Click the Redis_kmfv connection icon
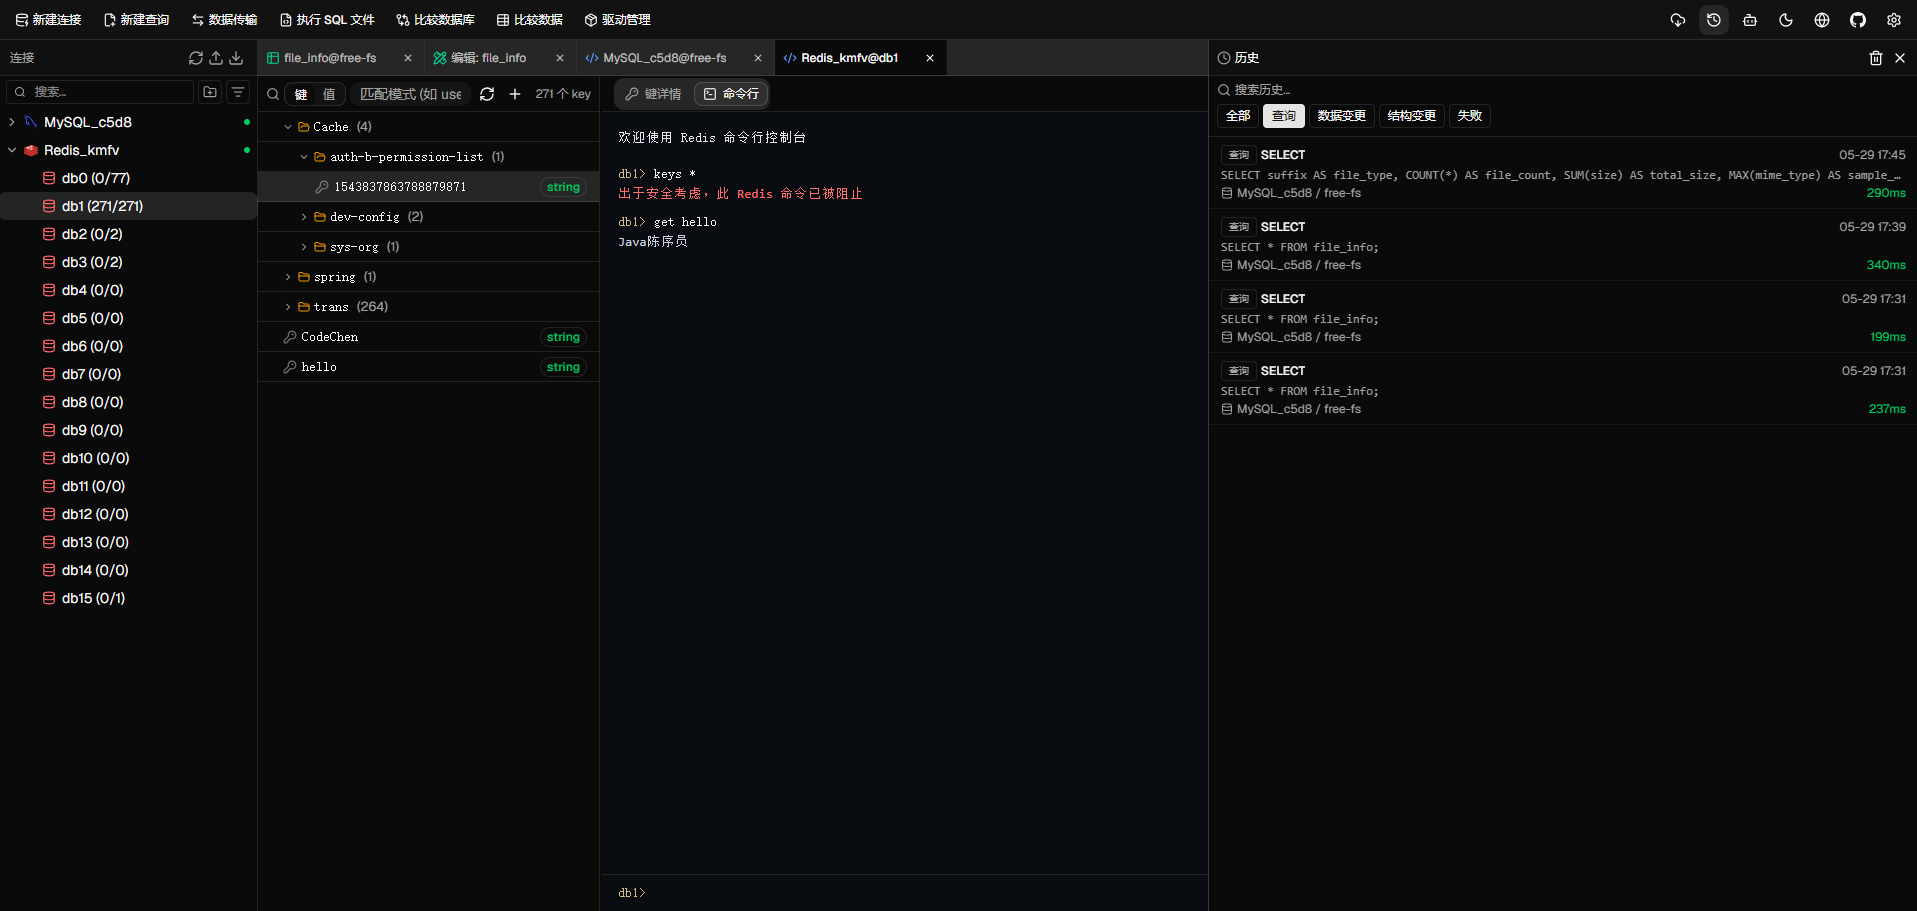The width and height of the screenshot is (1917, 911). 31,150
